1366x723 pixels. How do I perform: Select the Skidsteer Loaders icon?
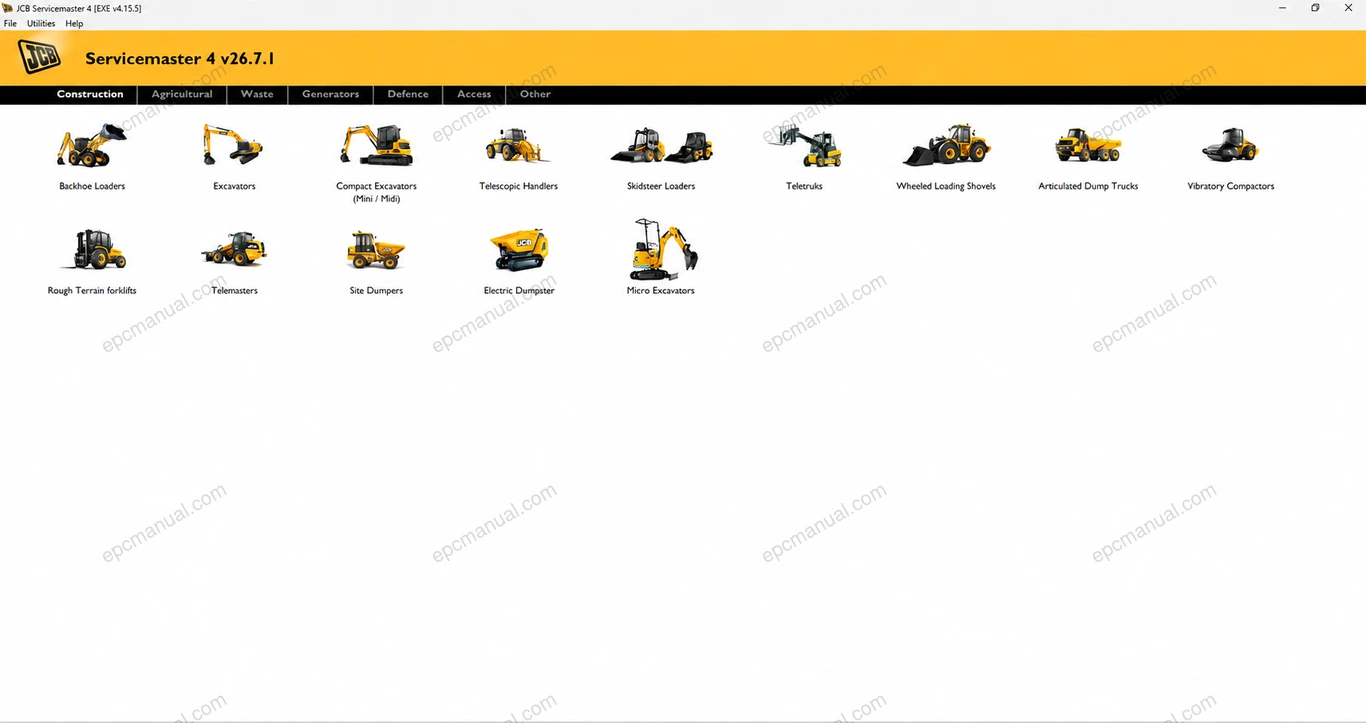click(x=661, y=146)
